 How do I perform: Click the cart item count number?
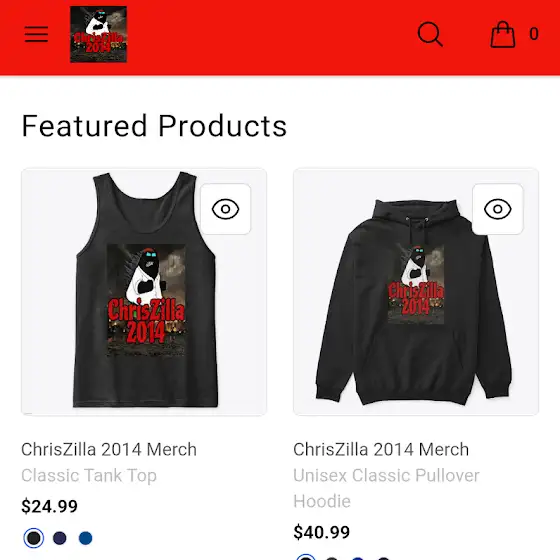[x=534, y=34]
